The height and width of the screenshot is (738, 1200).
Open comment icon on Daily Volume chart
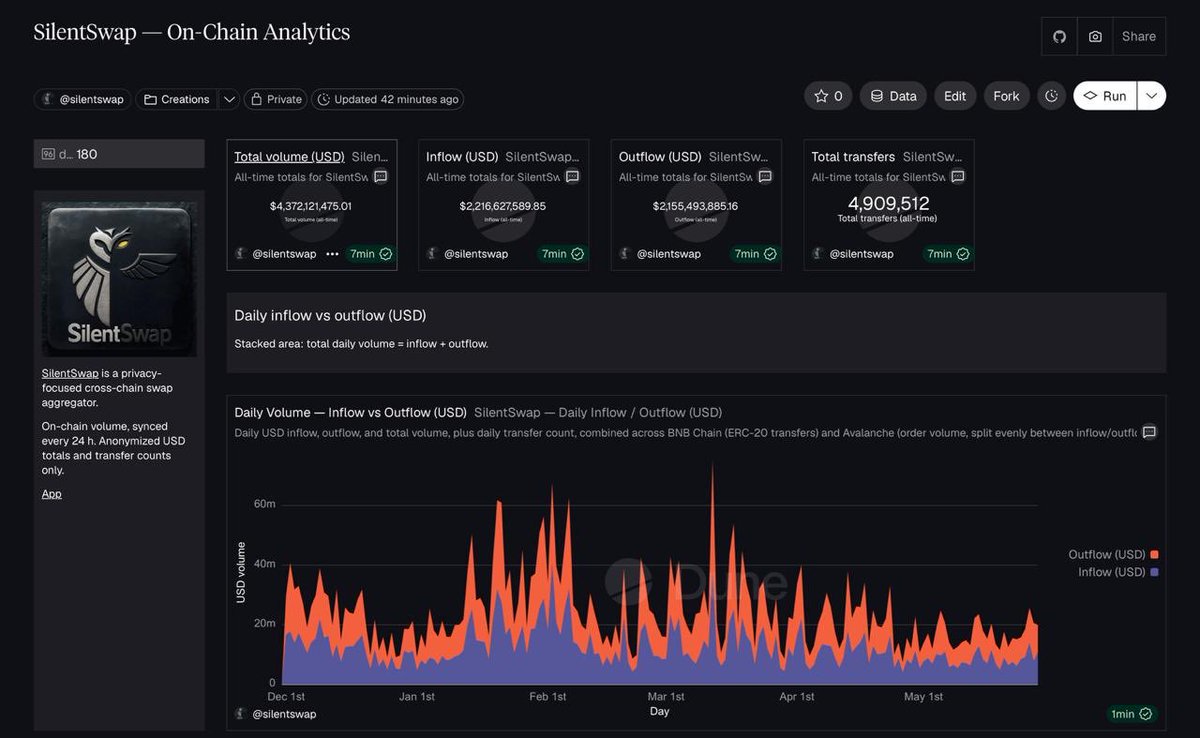coord(1150,432)
